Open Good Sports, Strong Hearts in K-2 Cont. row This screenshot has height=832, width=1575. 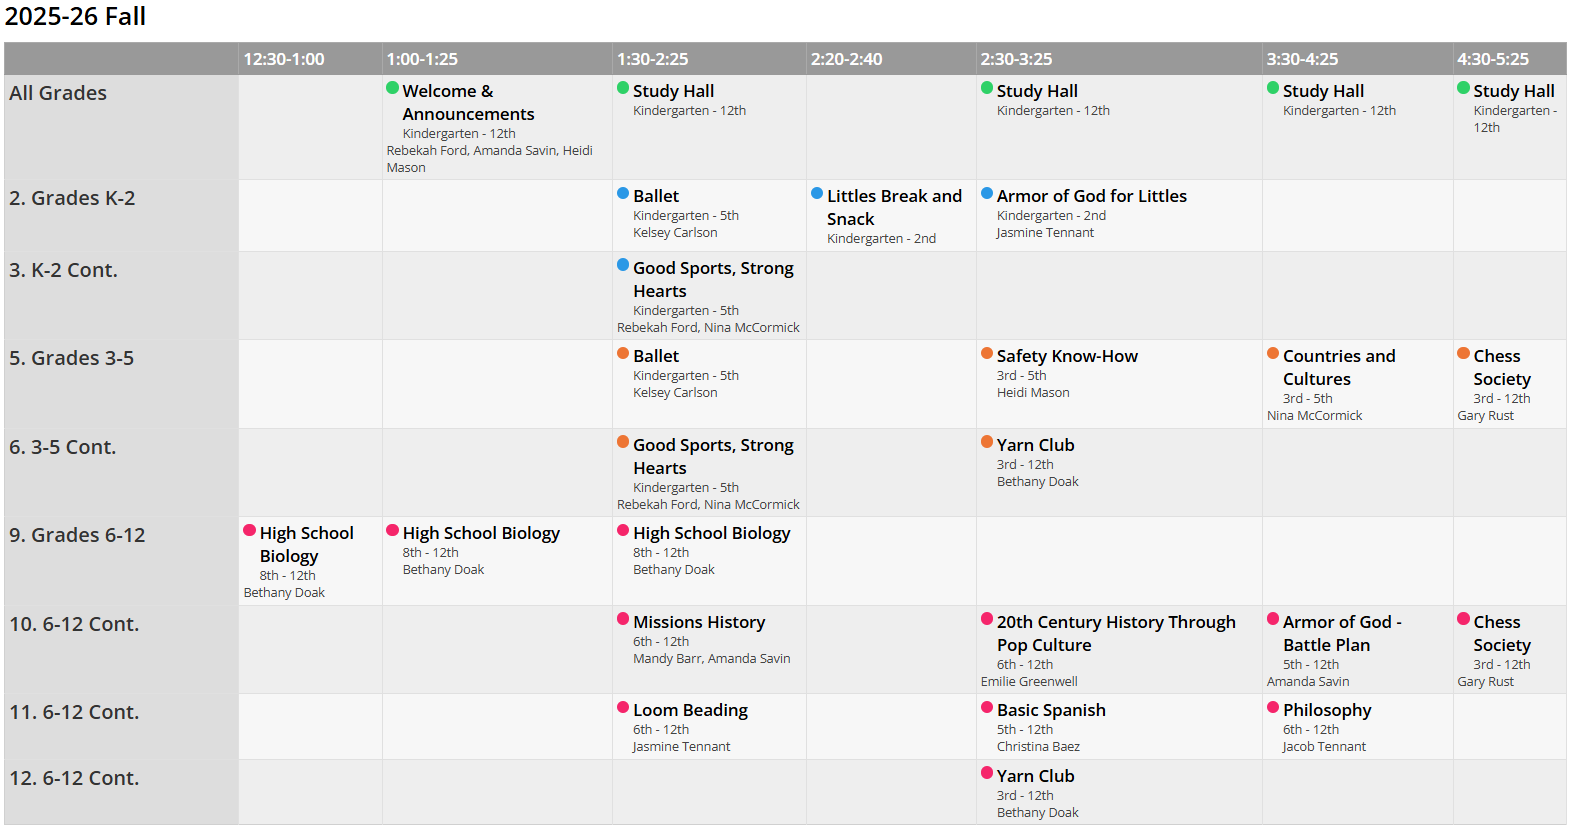click(713, 279)
